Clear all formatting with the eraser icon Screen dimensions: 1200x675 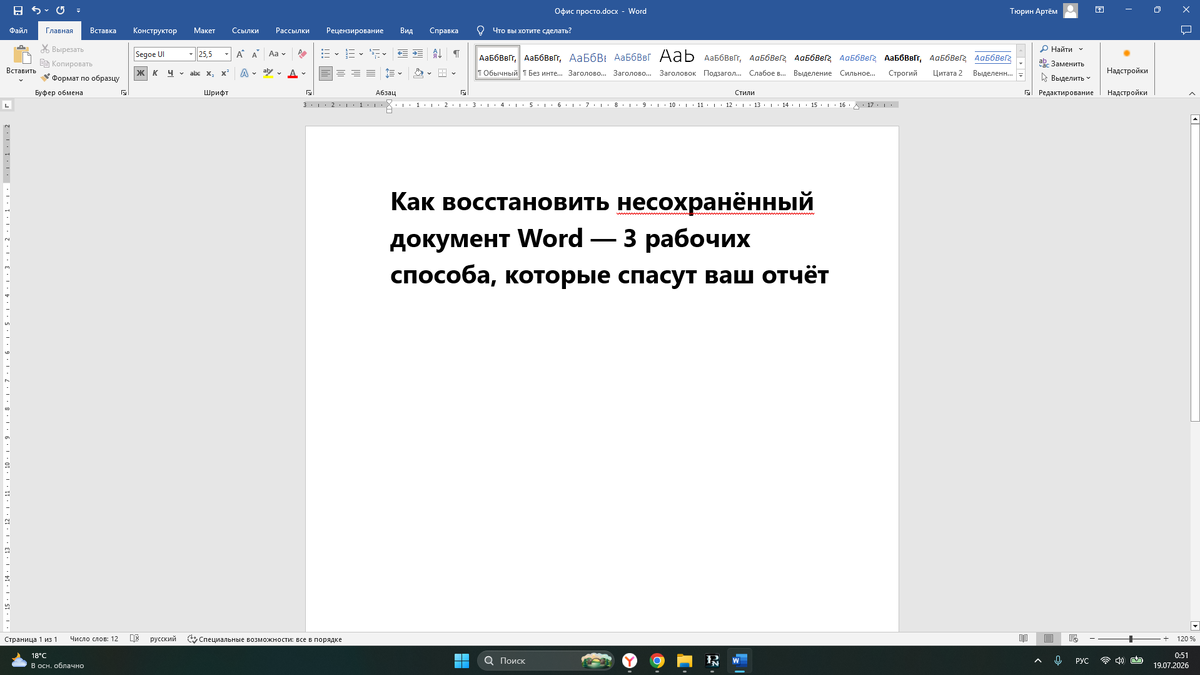point(303,54)
